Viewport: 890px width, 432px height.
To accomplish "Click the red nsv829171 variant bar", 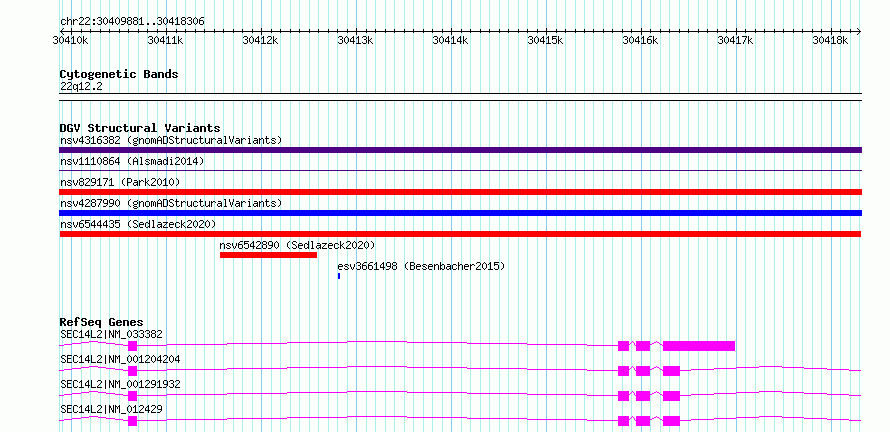I will tap(460, 192).
